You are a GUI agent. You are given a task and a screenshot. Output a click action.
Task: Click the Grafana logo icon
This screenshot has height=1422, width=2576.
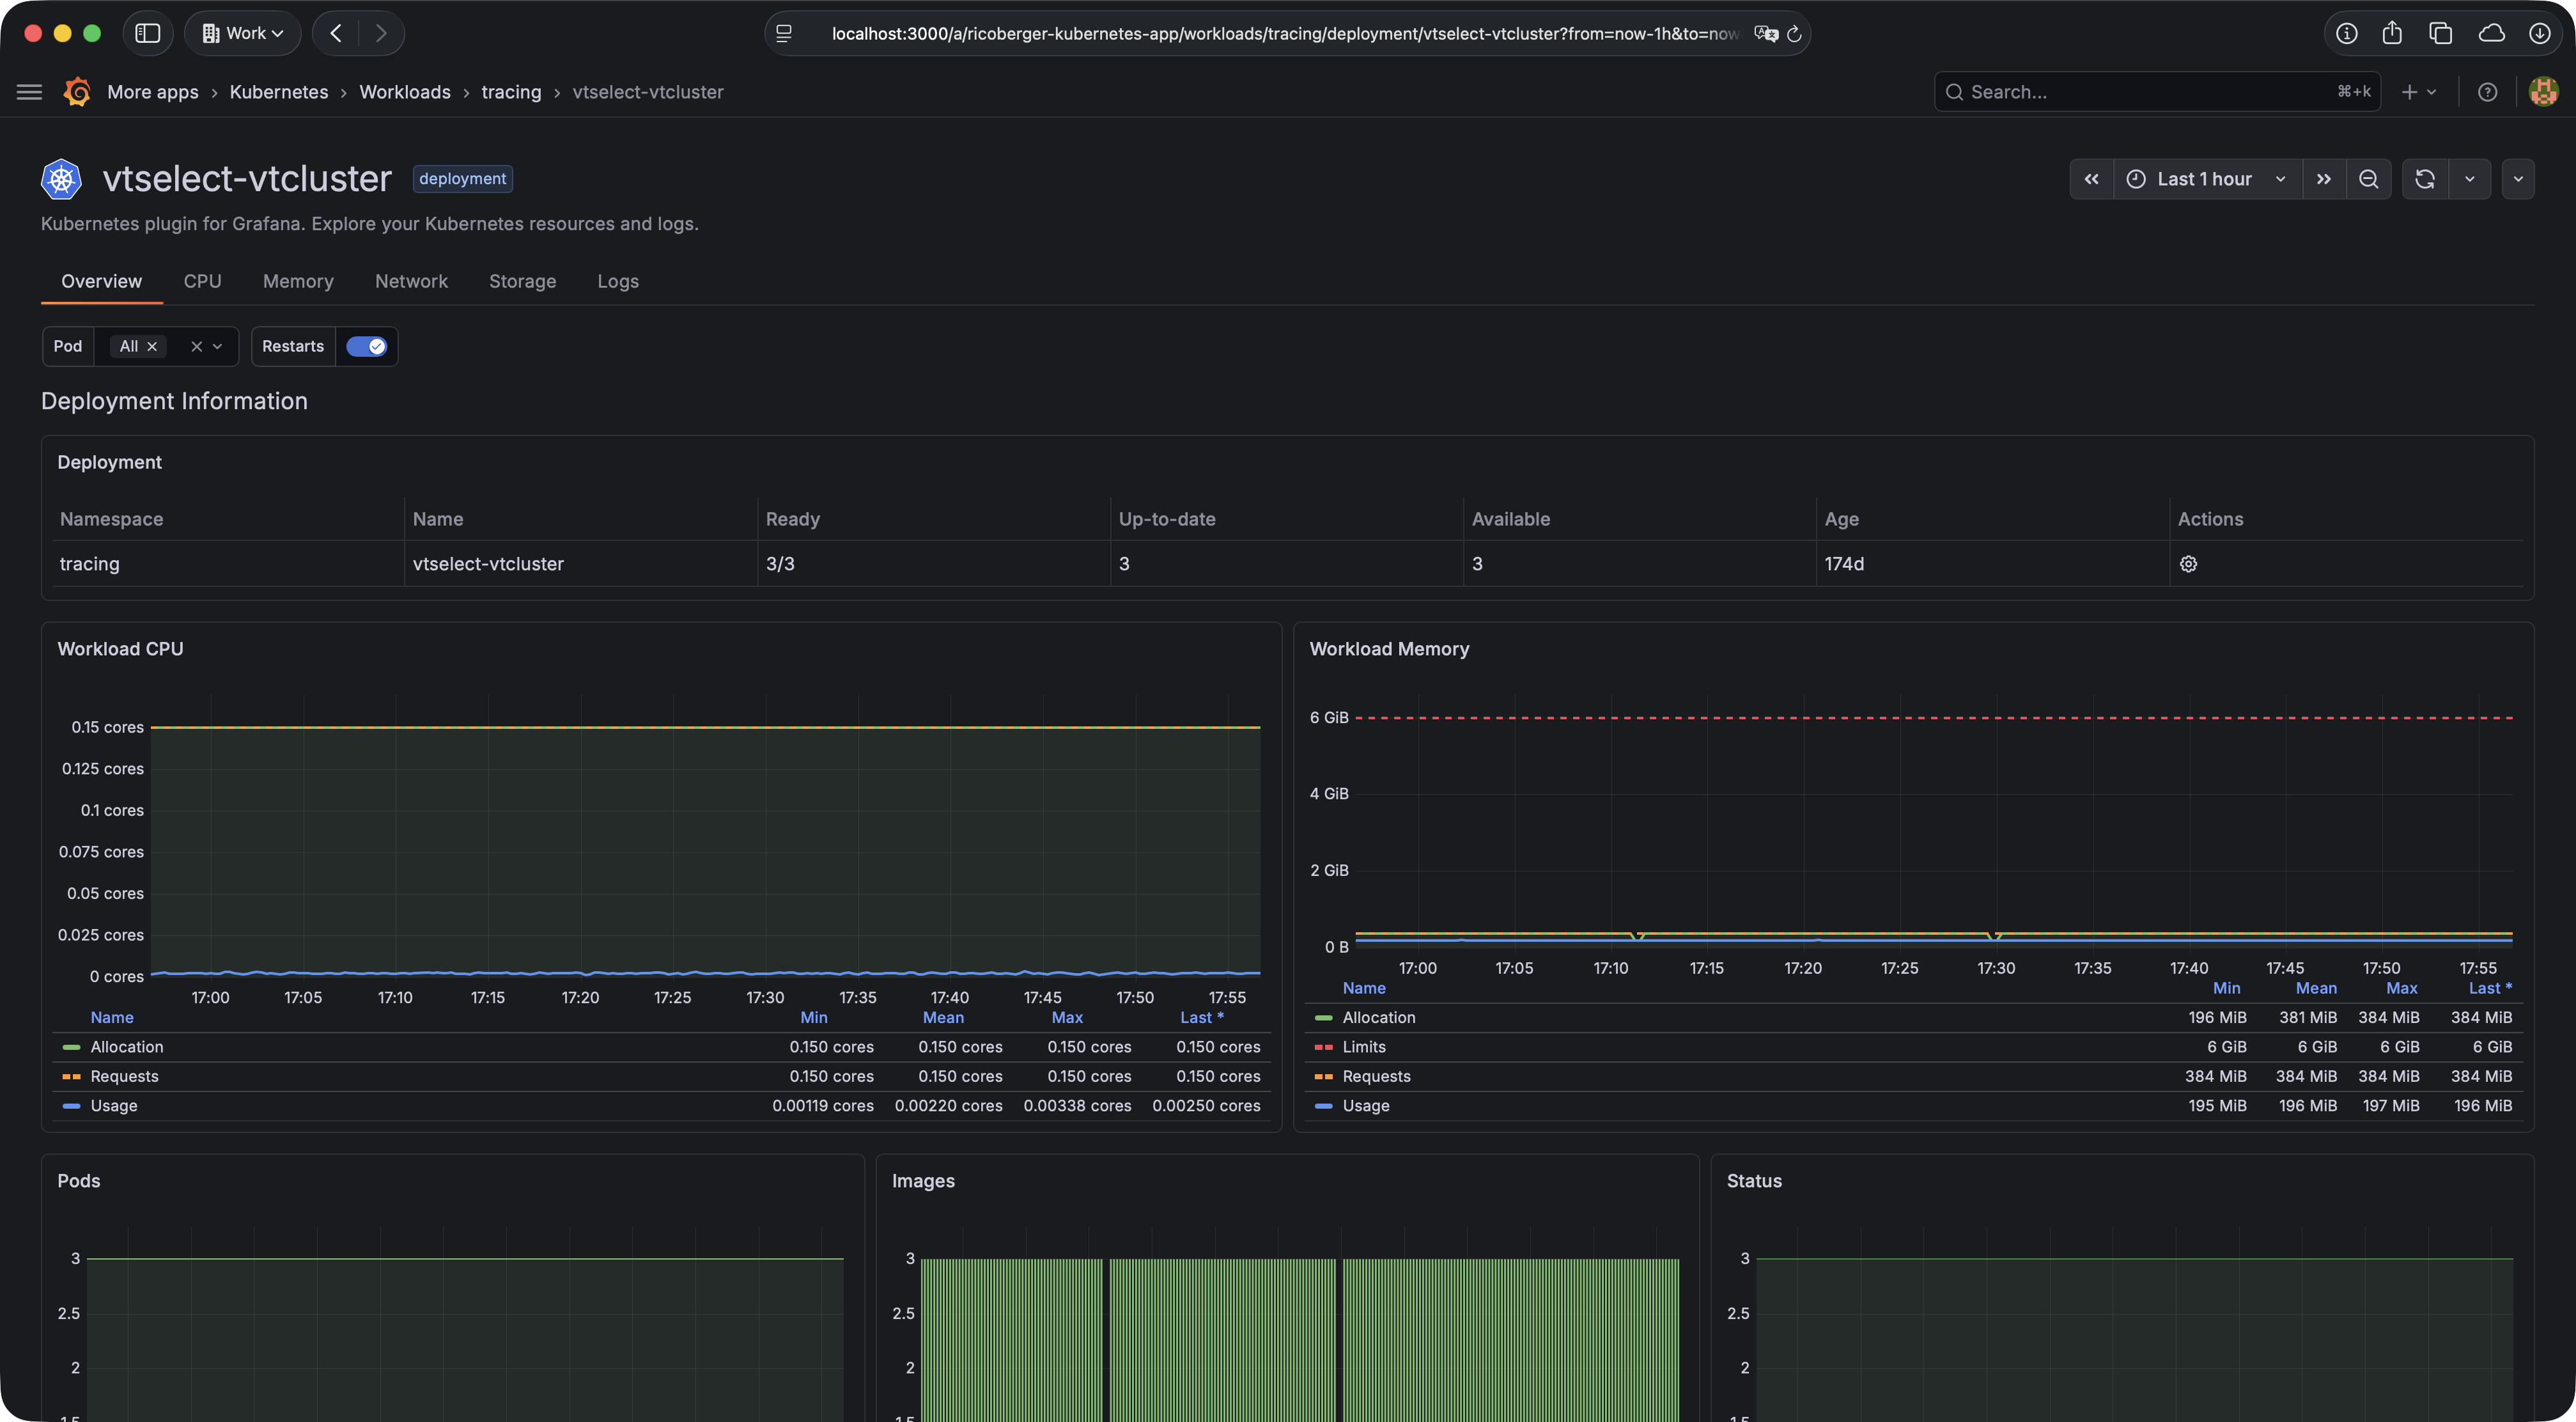pyautogui.click(x=77, y=92)
